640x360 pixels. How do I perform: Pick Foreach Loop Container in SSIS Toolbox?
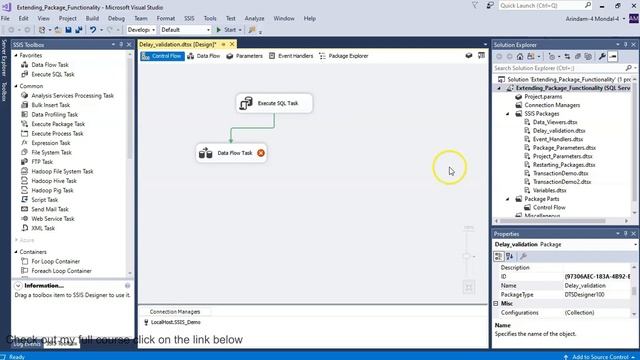pos(61,271)
